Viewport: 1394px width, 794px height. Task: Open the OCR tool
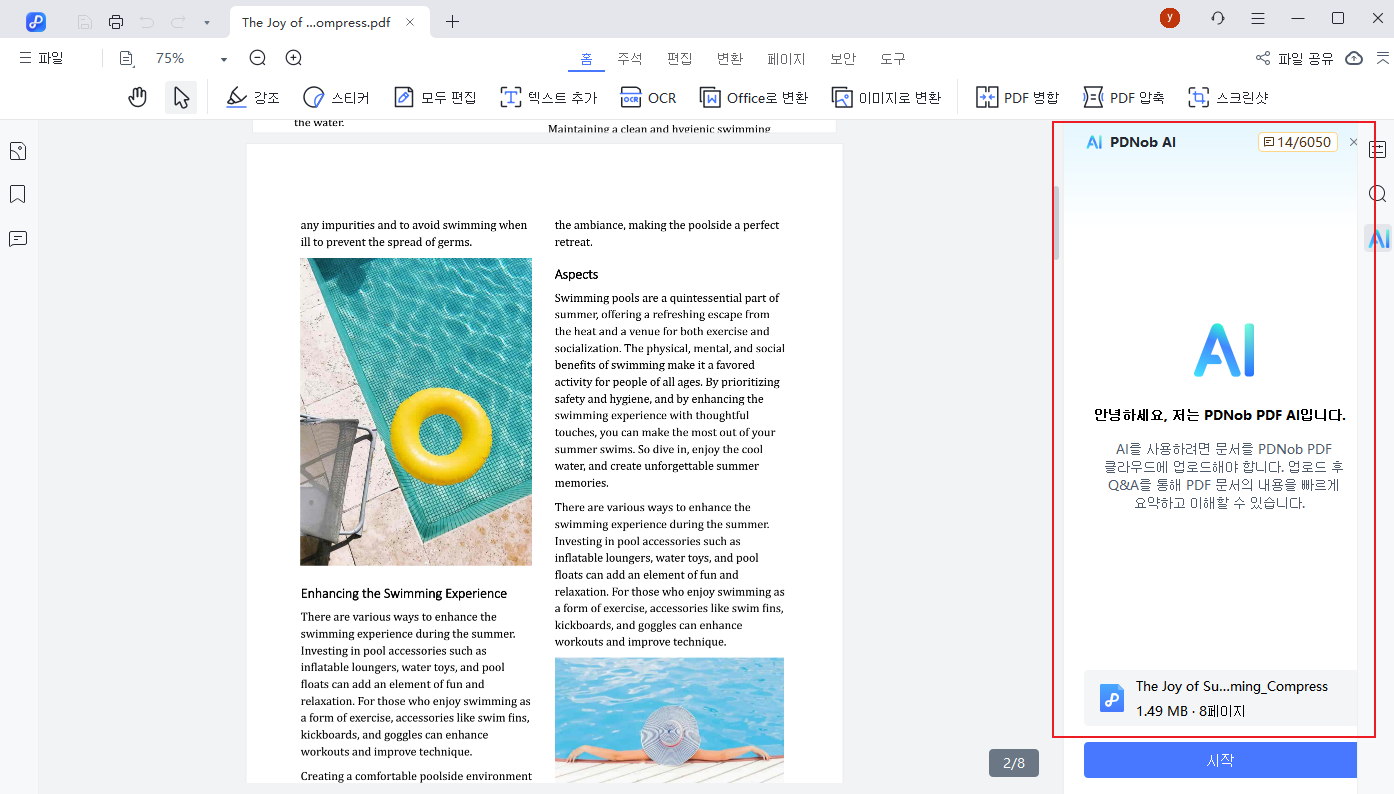[x=648, y=97]
